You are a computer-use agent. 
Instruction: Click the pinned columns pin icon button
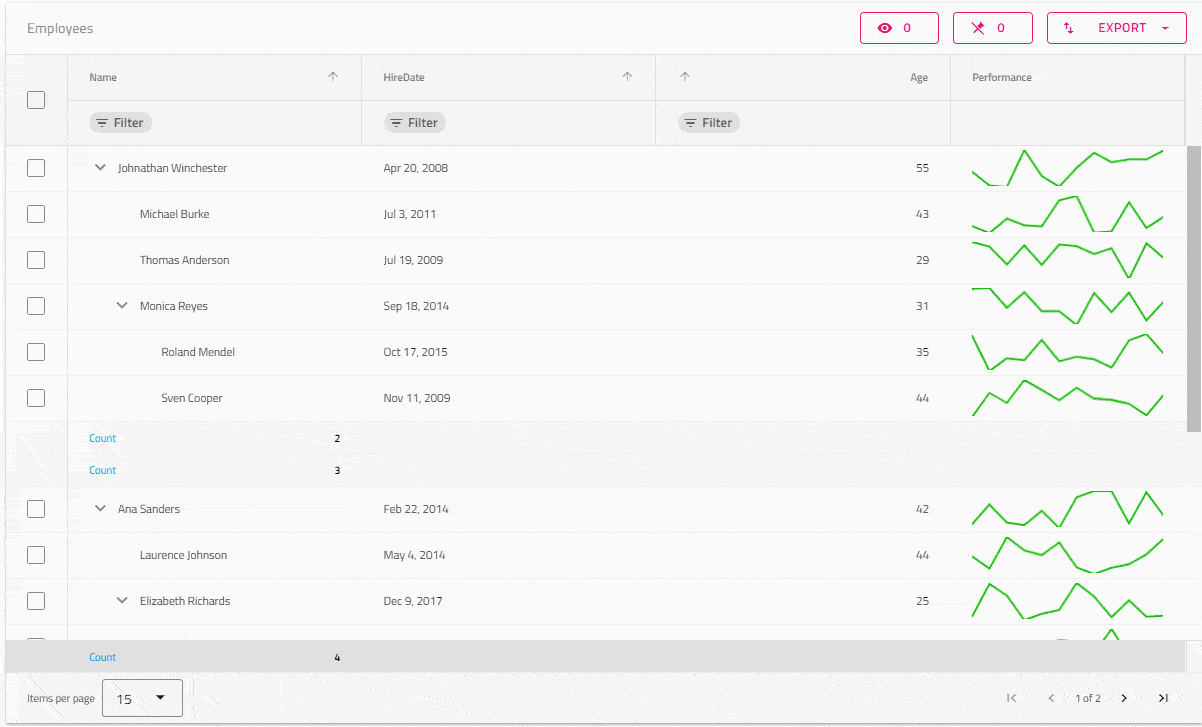pos(992,28)
